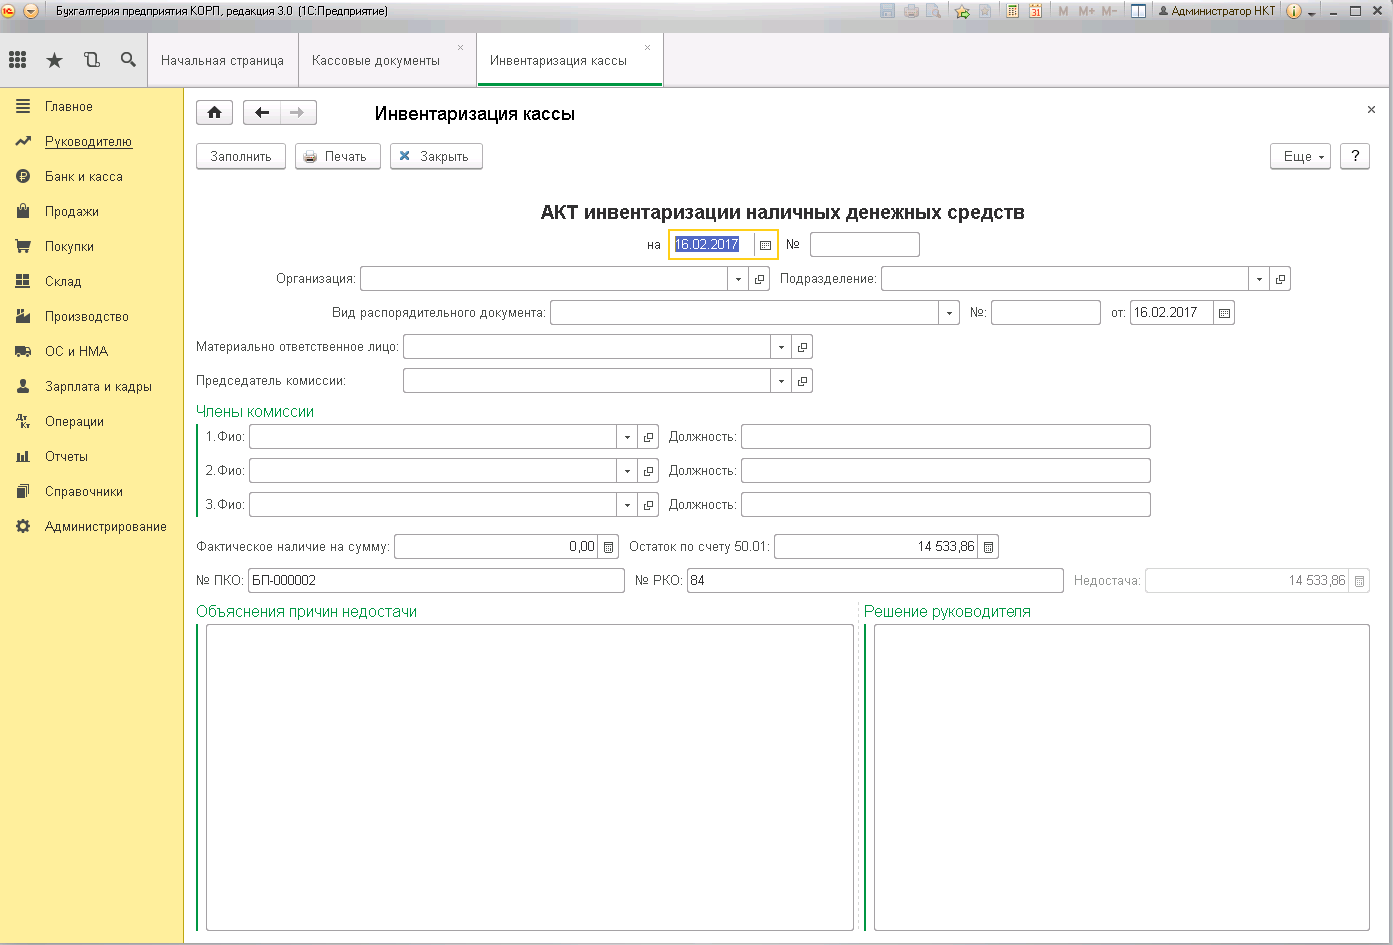This screenshot has width=1393, height=945.
Task: Click the Печать button
Action: coord(337,156)
